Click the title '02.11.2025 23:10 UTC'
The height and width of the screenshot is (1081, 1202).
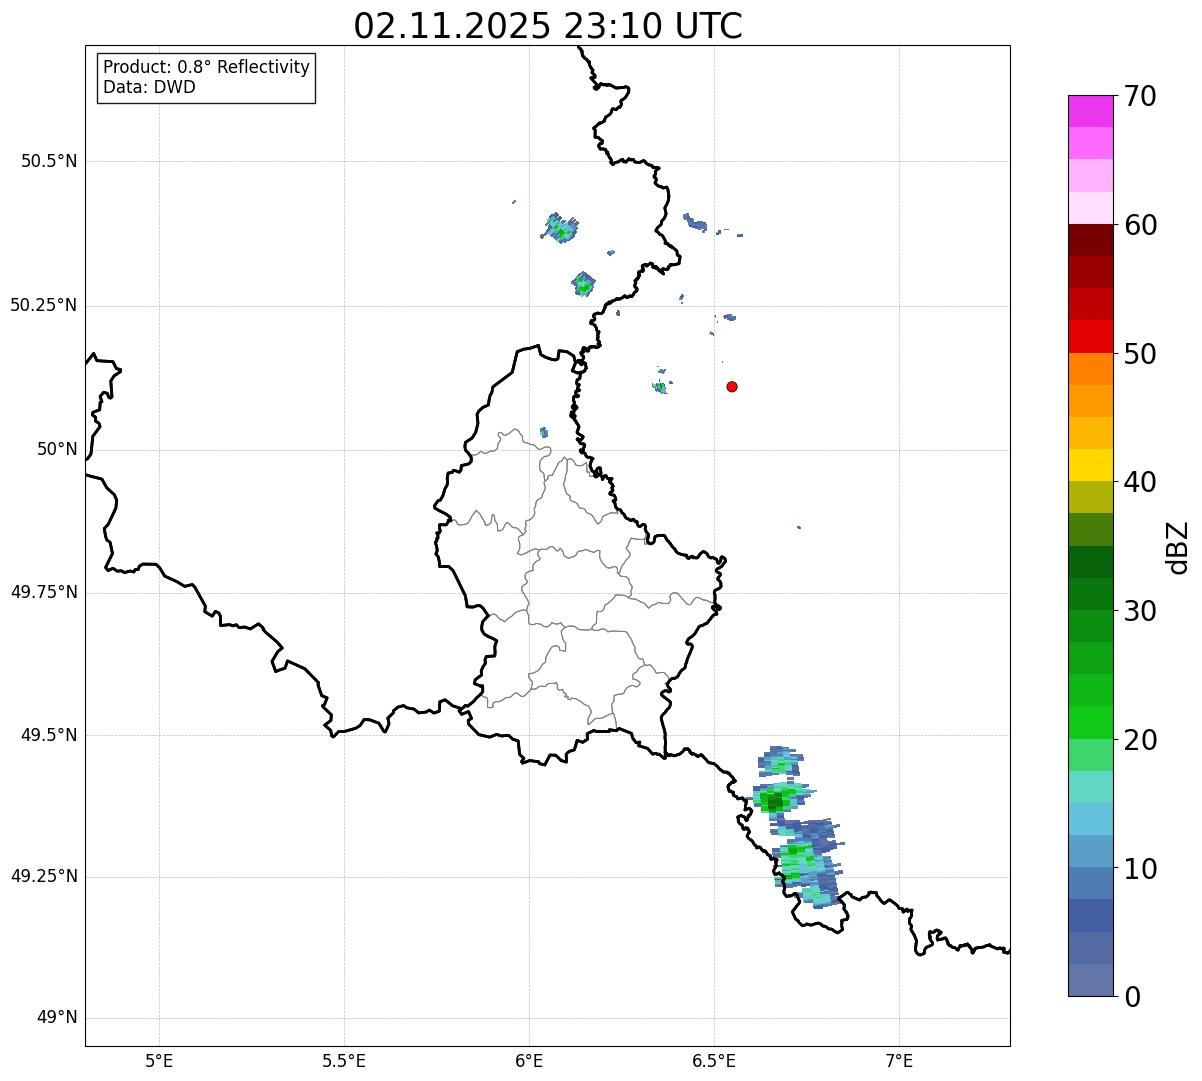pos(548,25)
